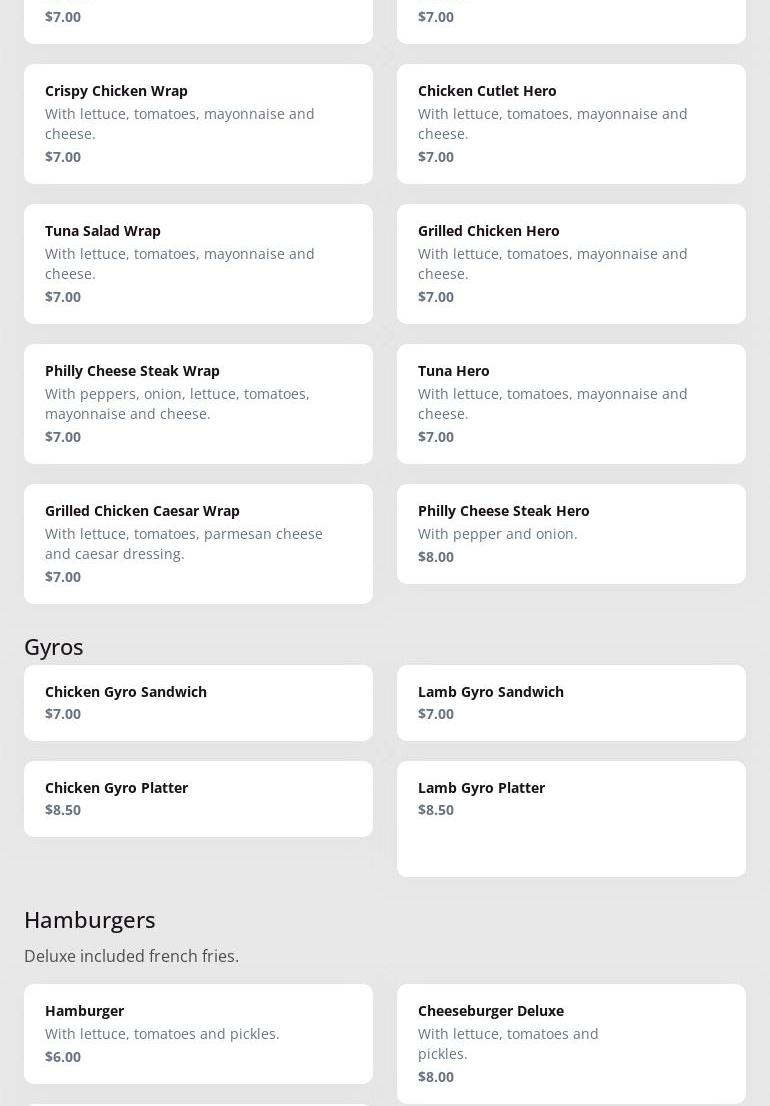Click the Gyros section heading
Viewport: 770px width, 1106px height.
pyautogui.click(x=54, y=647)
